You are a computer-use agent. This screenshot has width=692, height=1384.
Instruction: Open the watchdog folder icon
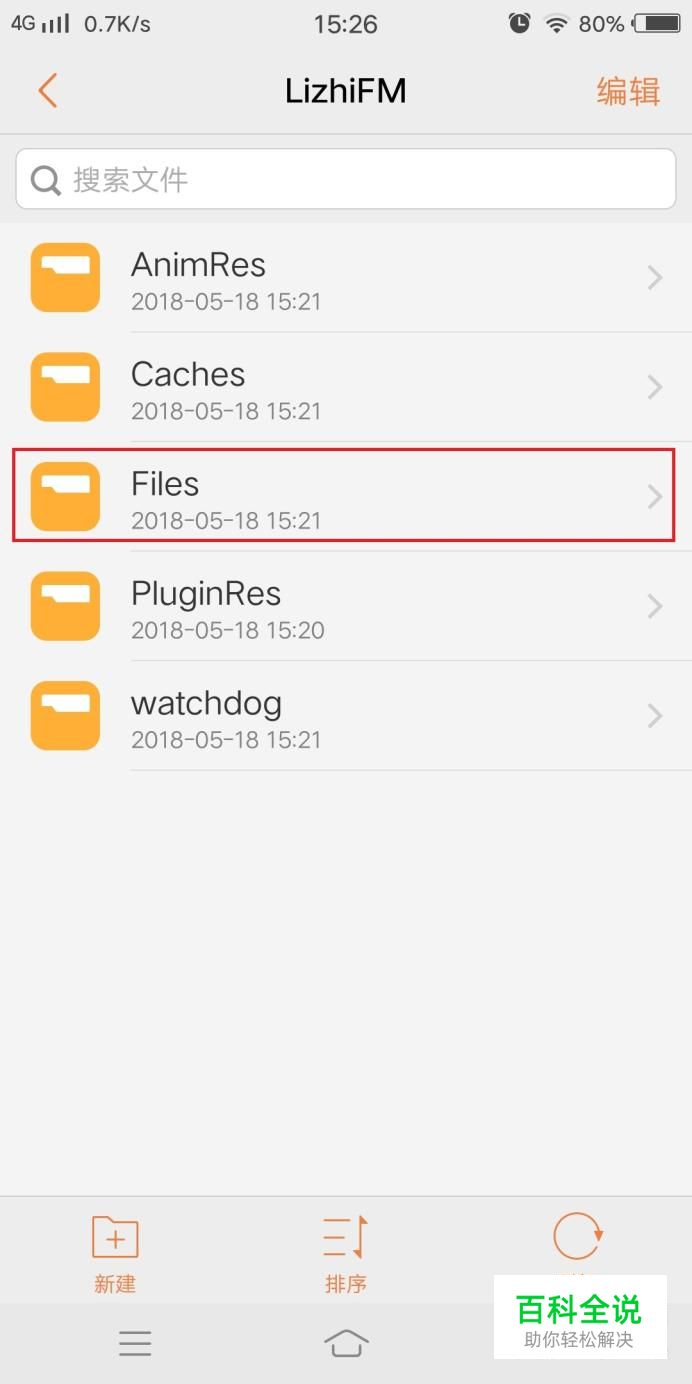tap(65, 716)
